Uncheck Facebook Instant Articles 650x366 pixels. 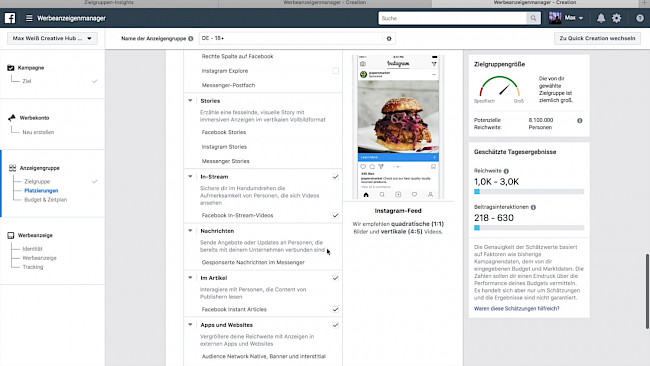pos(335,310)
